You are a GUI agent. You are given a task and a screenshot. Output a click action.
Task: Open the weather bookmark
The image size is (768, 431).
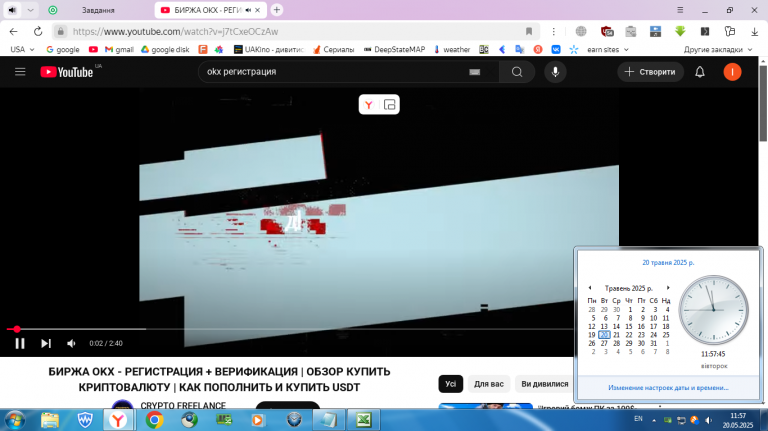[452, 49]
